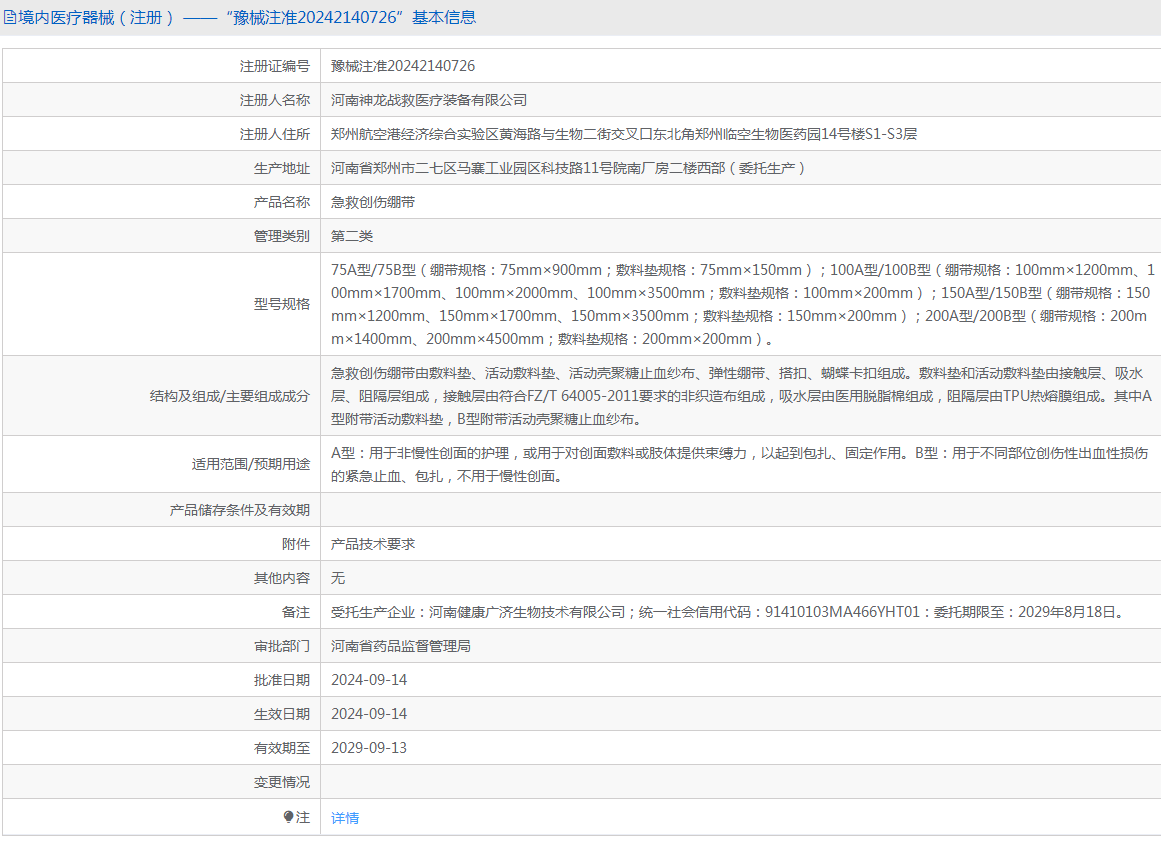
Task: Click the 型号规格 row label
Action: 282,304
